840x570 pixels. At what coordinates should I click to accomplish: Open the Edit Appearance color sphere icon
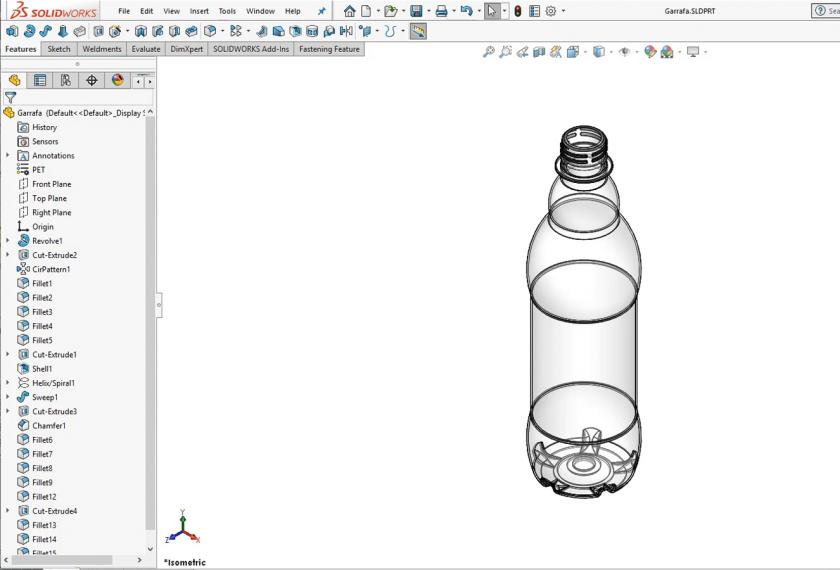650,52
